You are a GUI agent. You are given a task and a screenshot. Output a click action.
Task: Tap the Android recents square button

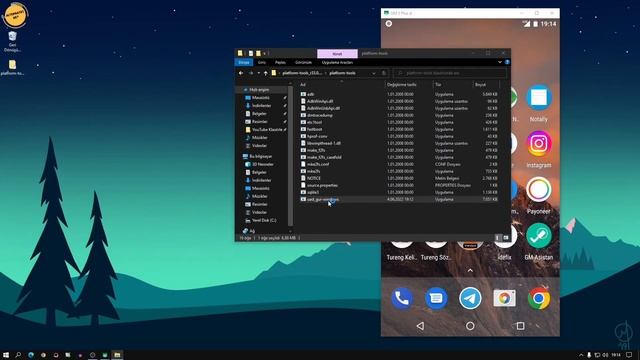(x=520, y=326)
